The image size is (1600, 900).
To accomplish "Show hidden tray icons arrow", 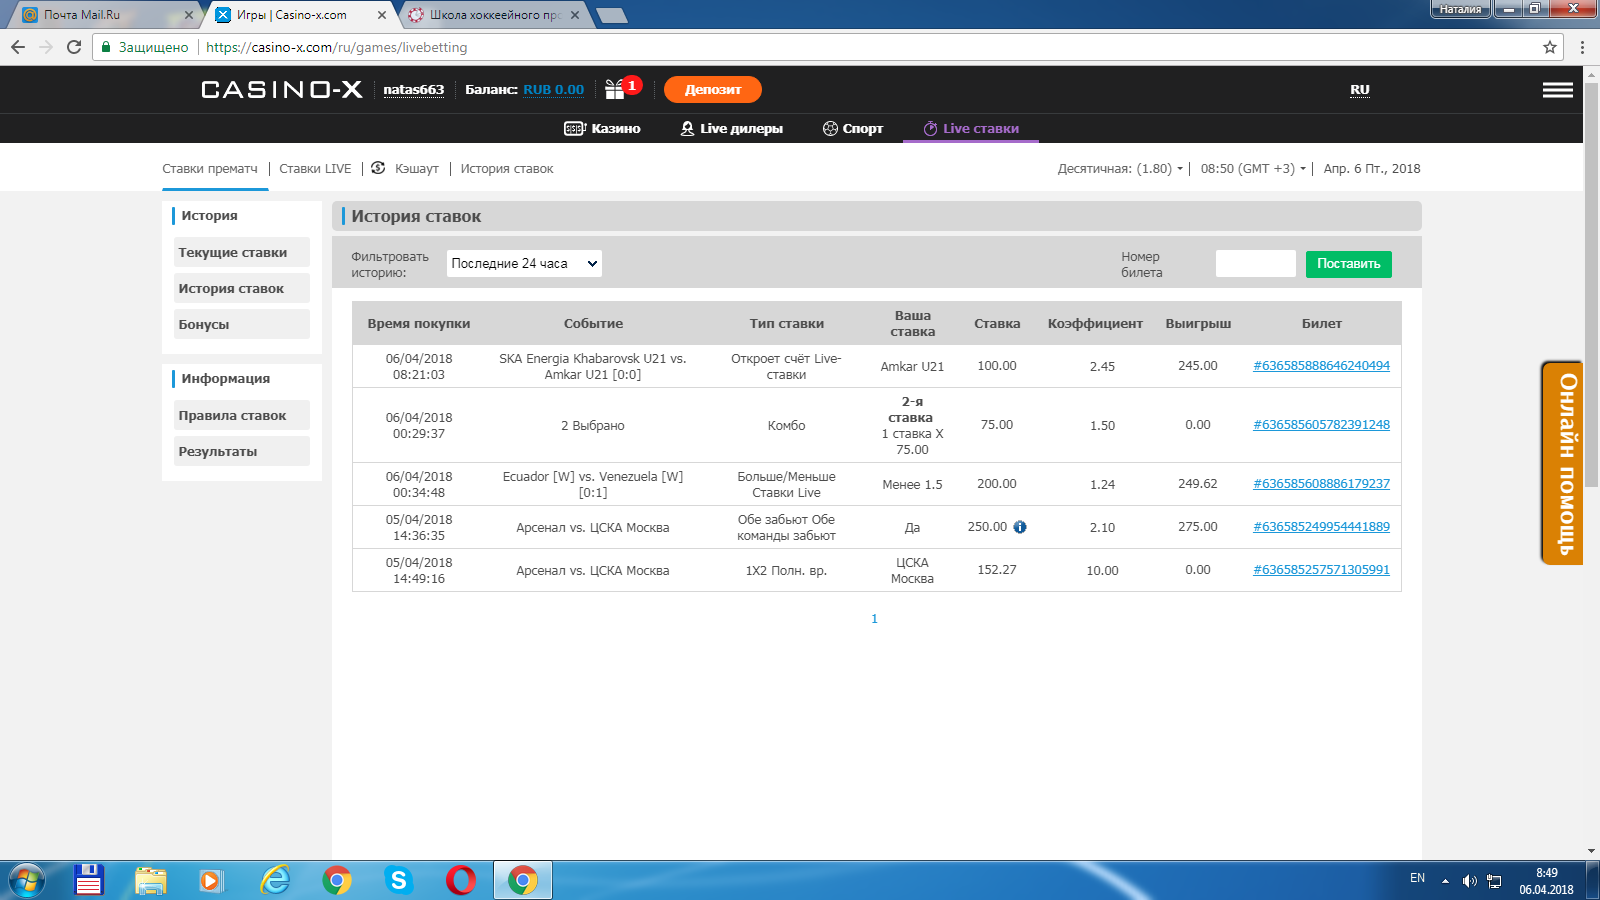I will (1445, 881).
